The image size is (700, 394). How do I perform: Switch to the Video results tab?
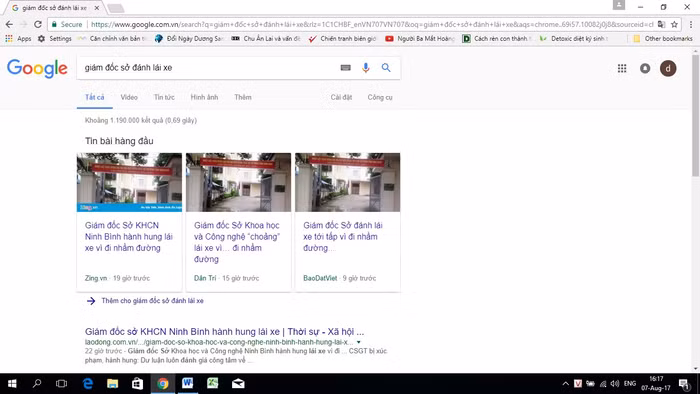pyautogui.click(x=129, y=97)
